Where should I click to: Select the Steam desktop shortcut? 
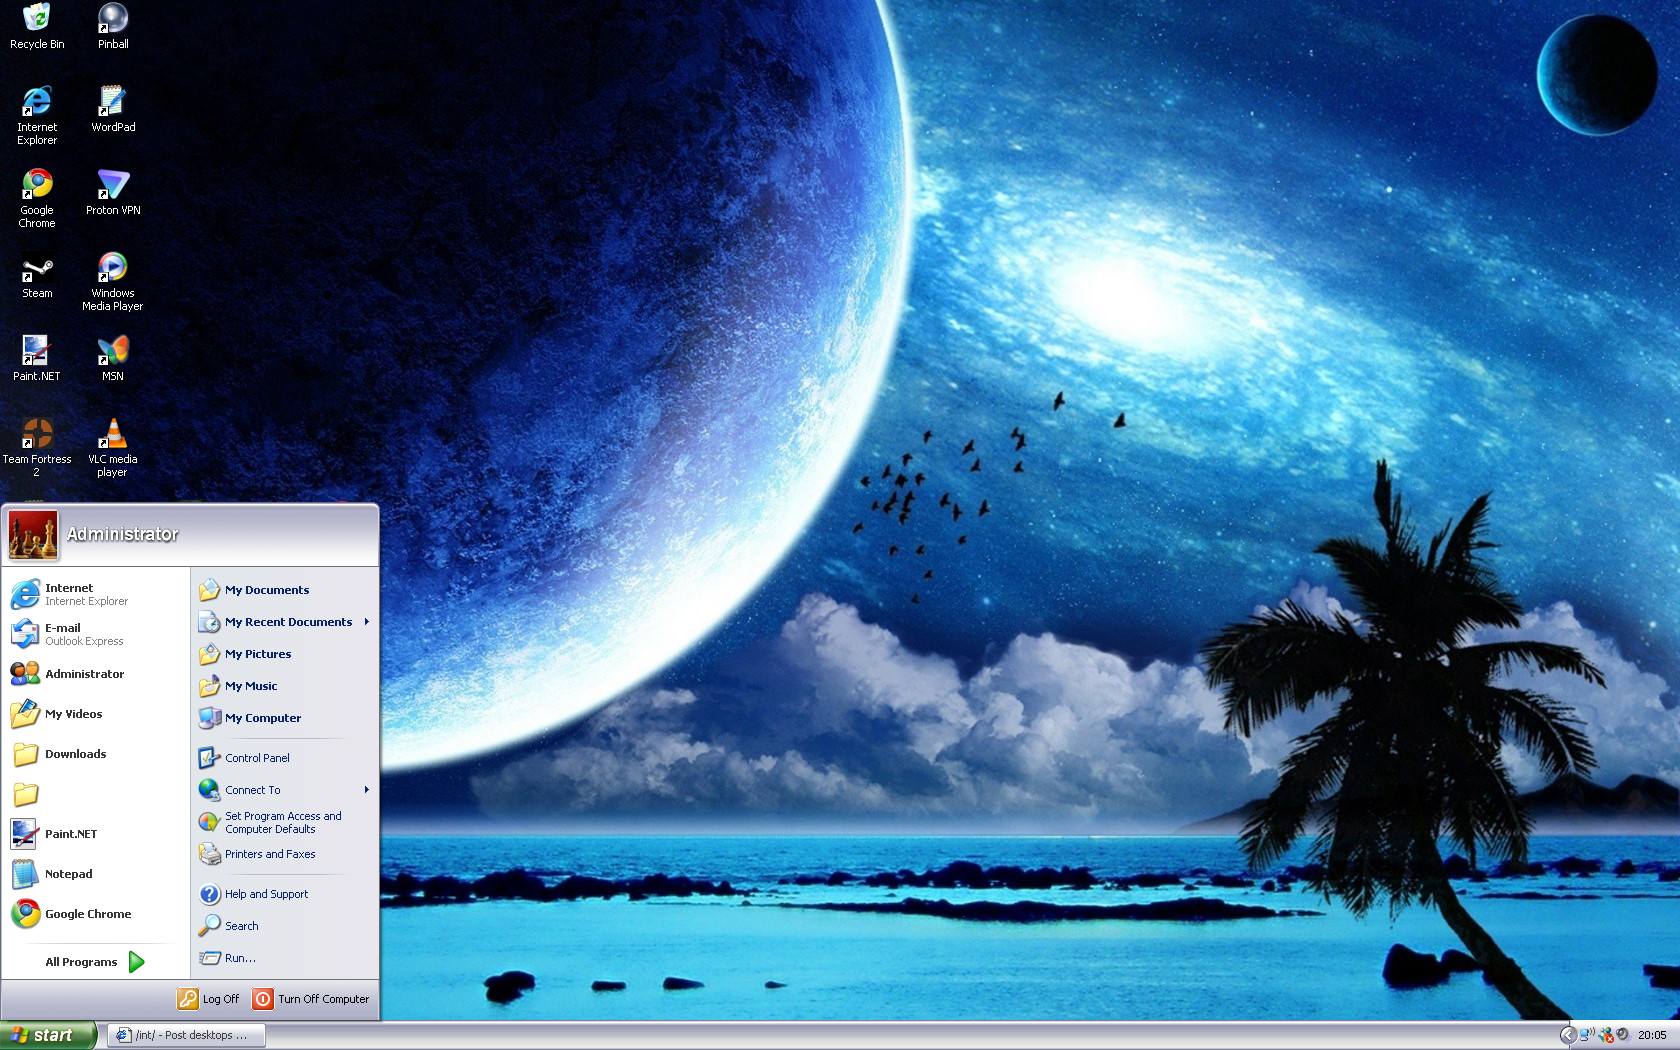[37, 276]
